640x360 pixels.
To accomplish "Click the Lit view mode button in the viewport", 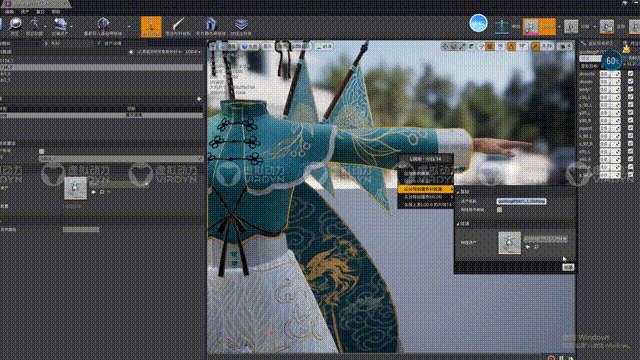I will (250, 46).
